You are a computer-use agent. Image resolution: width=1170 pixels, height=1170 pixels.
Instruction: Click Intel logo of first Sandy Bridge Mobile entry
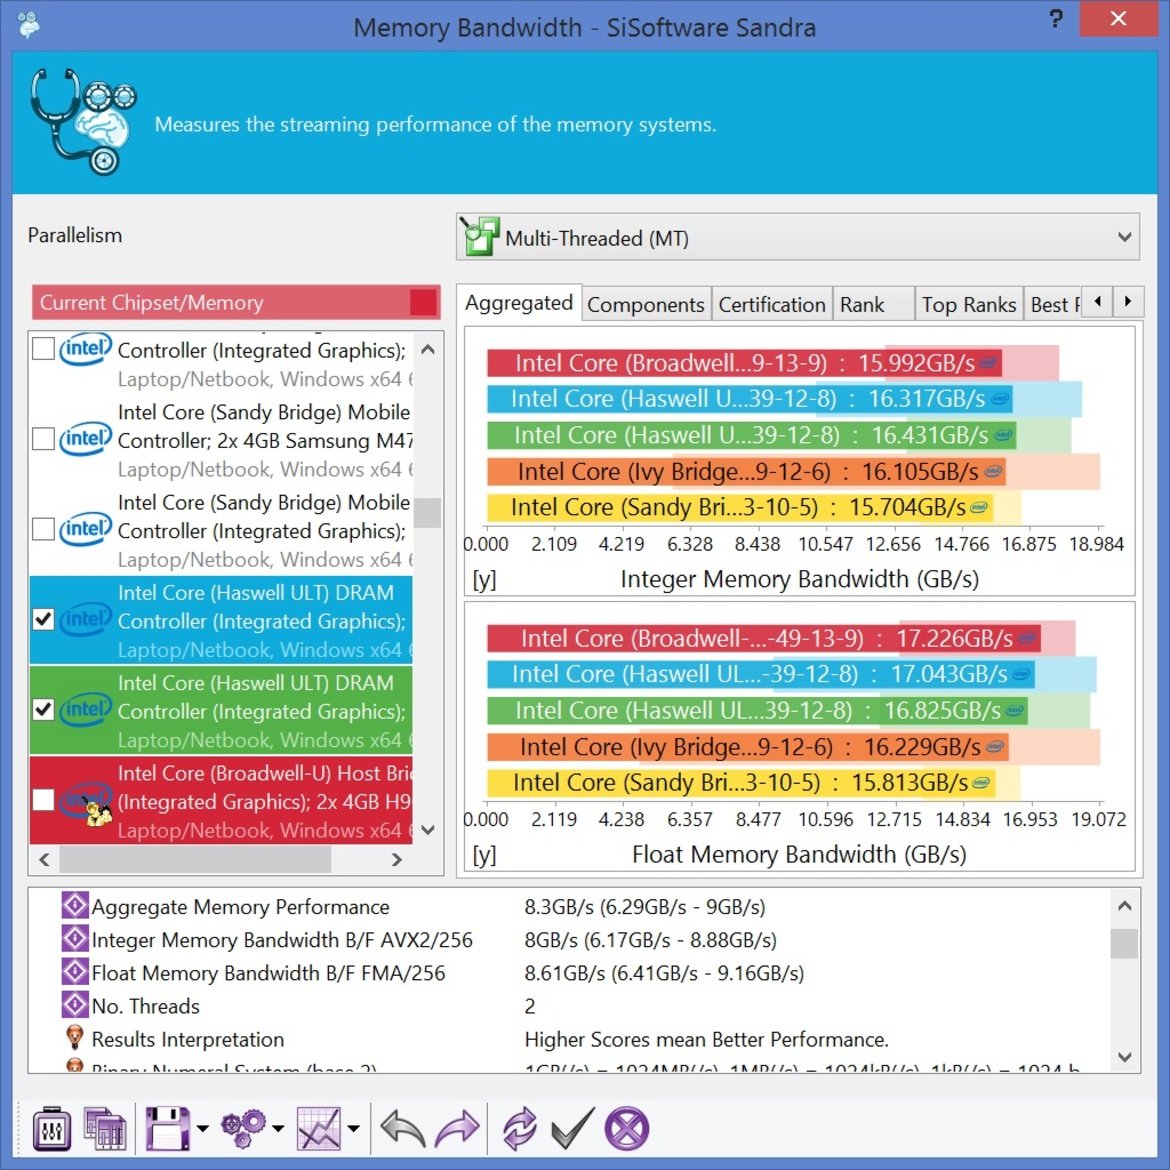click(x=86, y=438)
